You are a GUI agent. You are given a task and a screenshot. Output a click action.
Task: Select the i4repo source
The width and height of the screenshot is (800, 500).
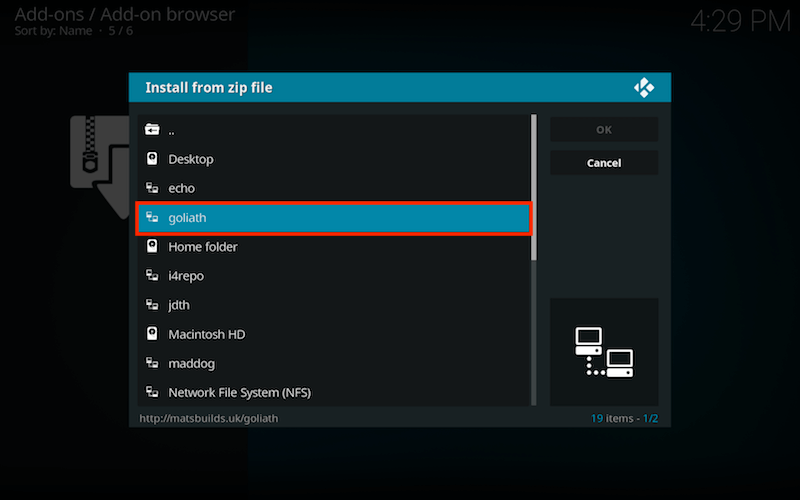coord(334,276)
